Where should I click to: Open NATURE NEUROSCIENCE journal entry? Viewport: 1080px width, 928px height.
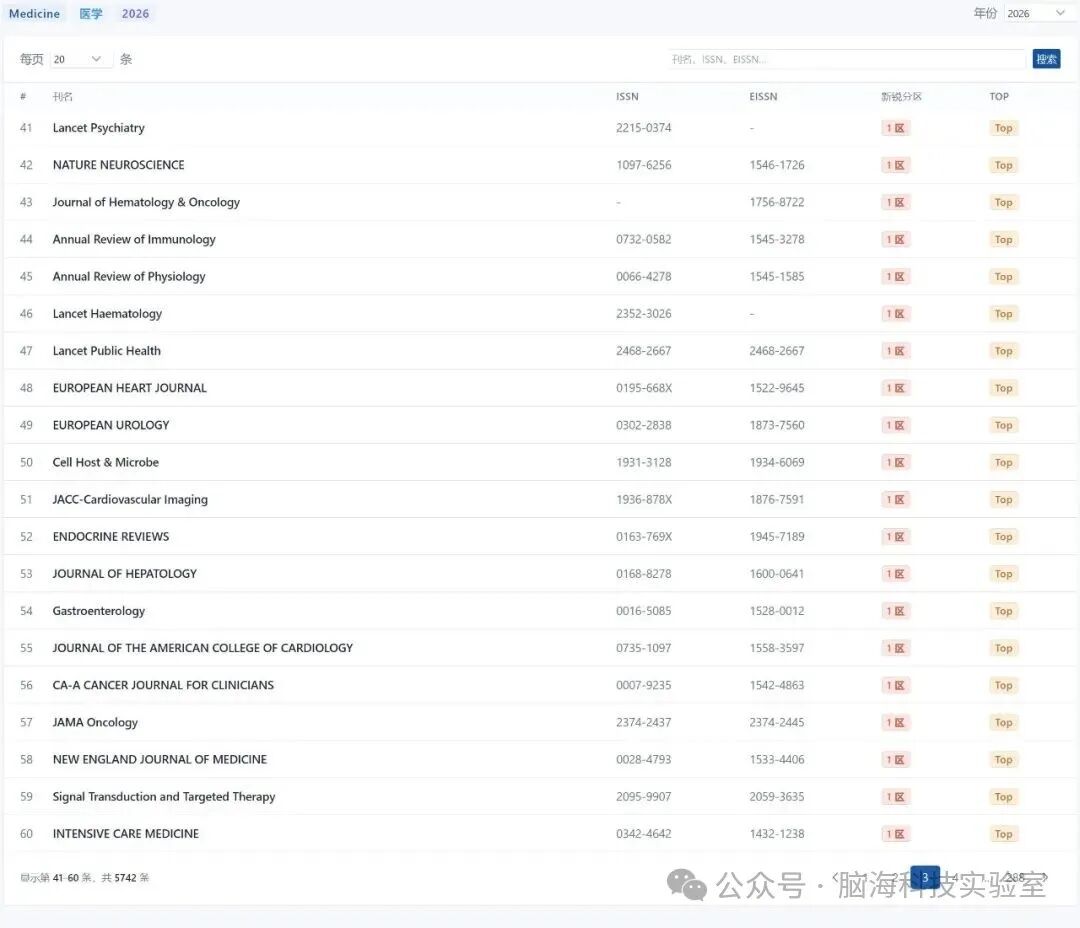118,165
